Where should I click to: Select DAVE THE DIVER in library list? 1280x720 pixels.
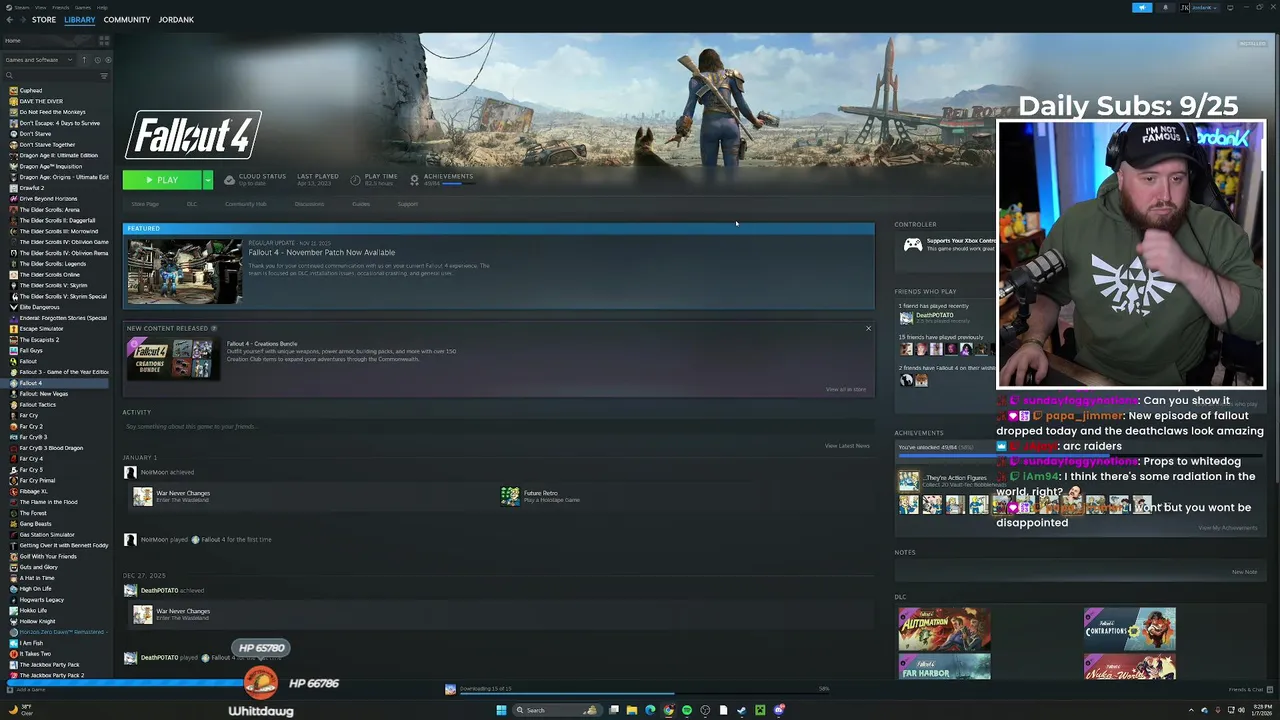[41, 101]
